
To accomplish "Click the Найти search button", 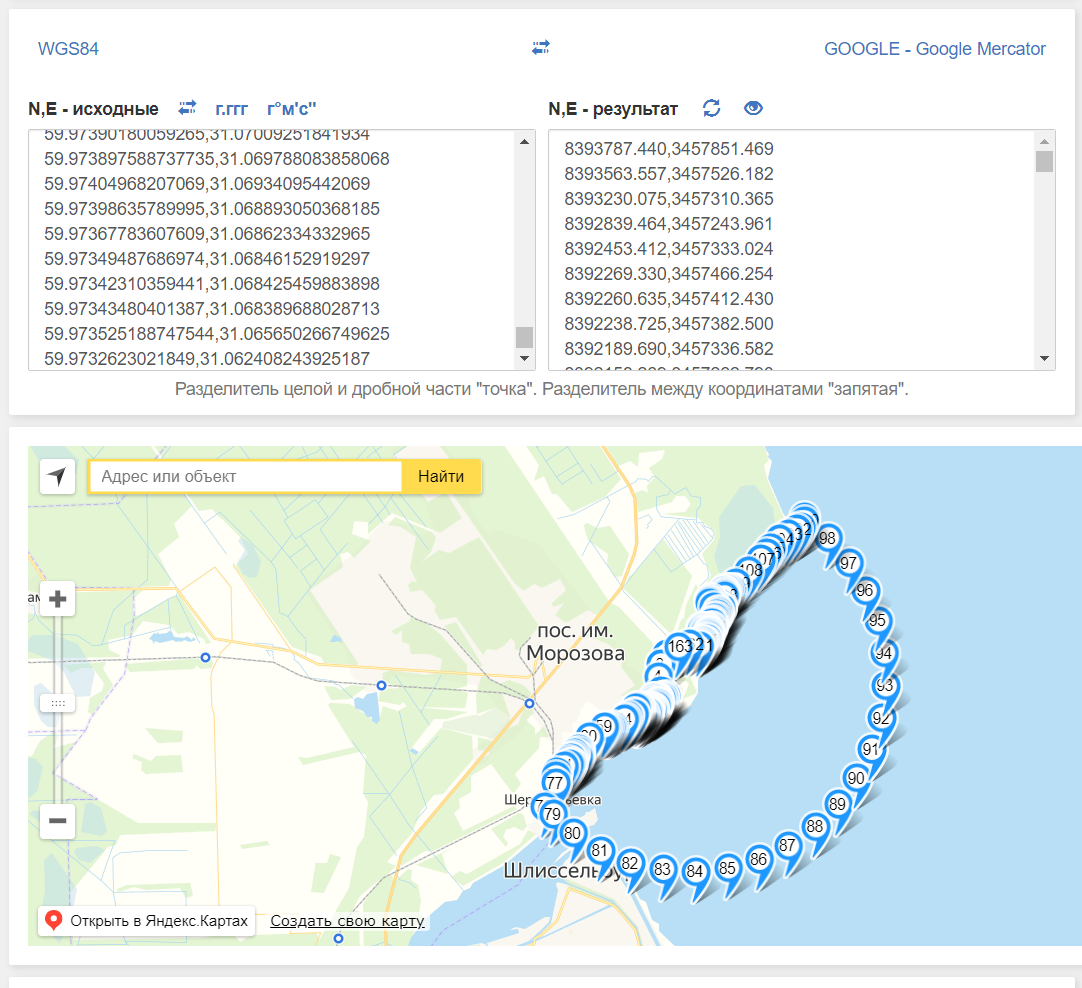I will coord(441,477).
